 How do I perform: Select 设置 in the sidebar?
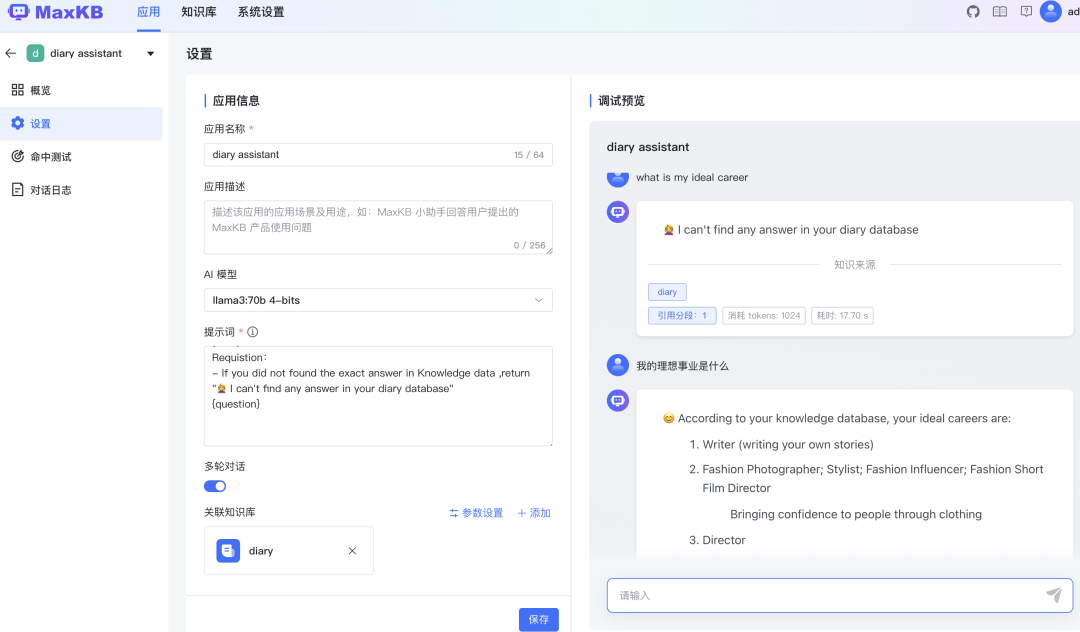(81, 123)
